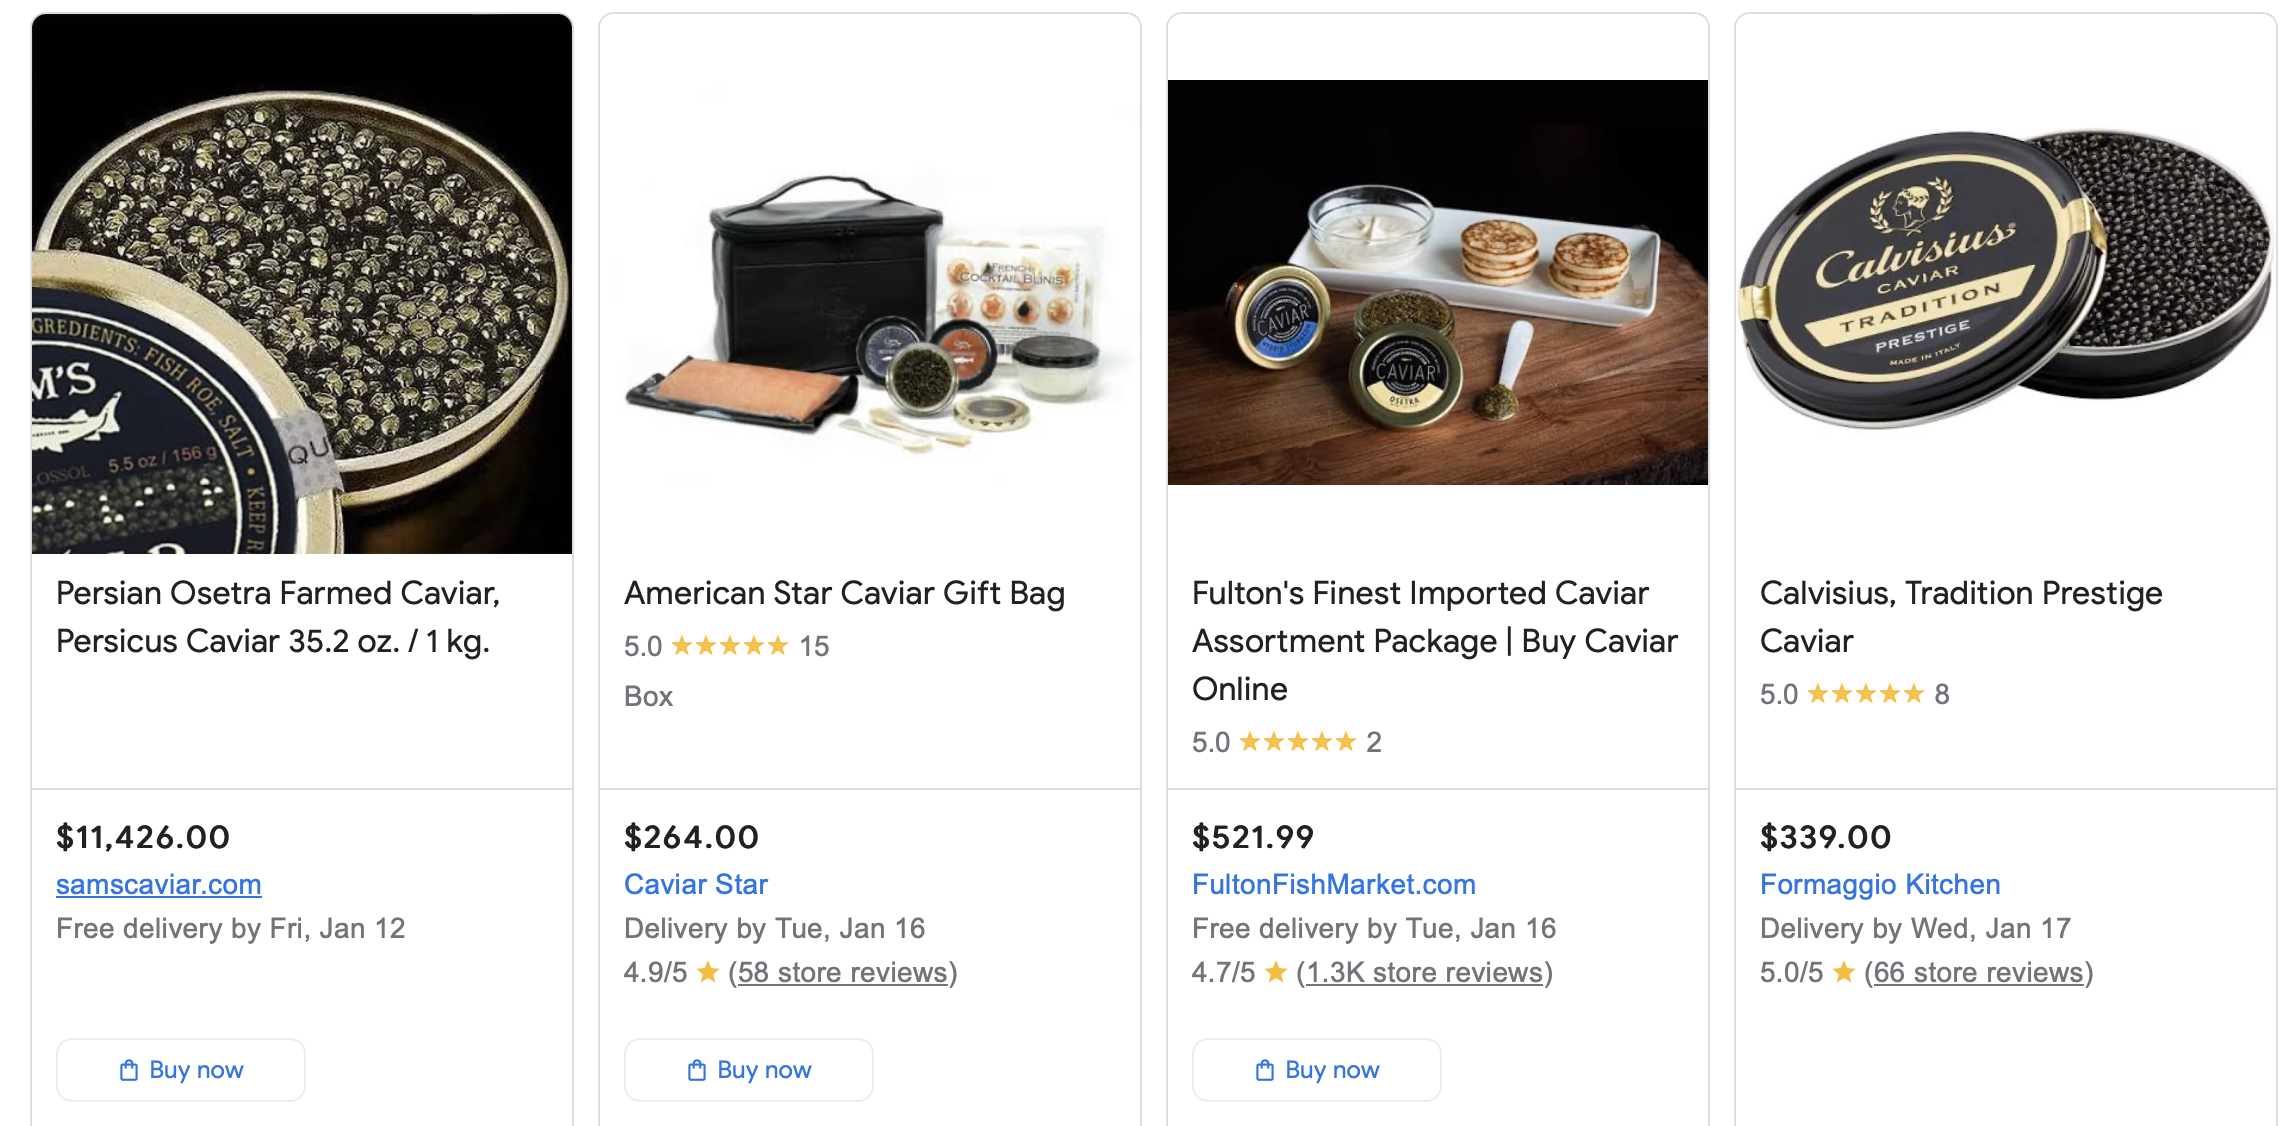Open the 66 store reviews link

(1978, 973)
